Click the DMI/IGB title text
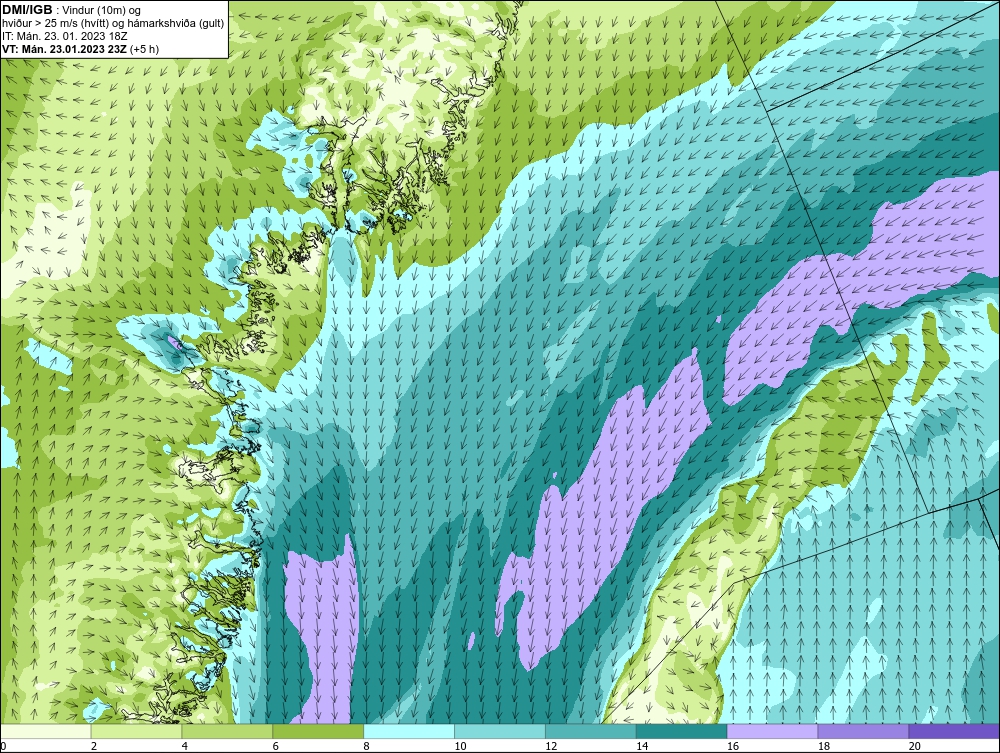This screenshot has height=753, width=1000. [x=27, y=10]
